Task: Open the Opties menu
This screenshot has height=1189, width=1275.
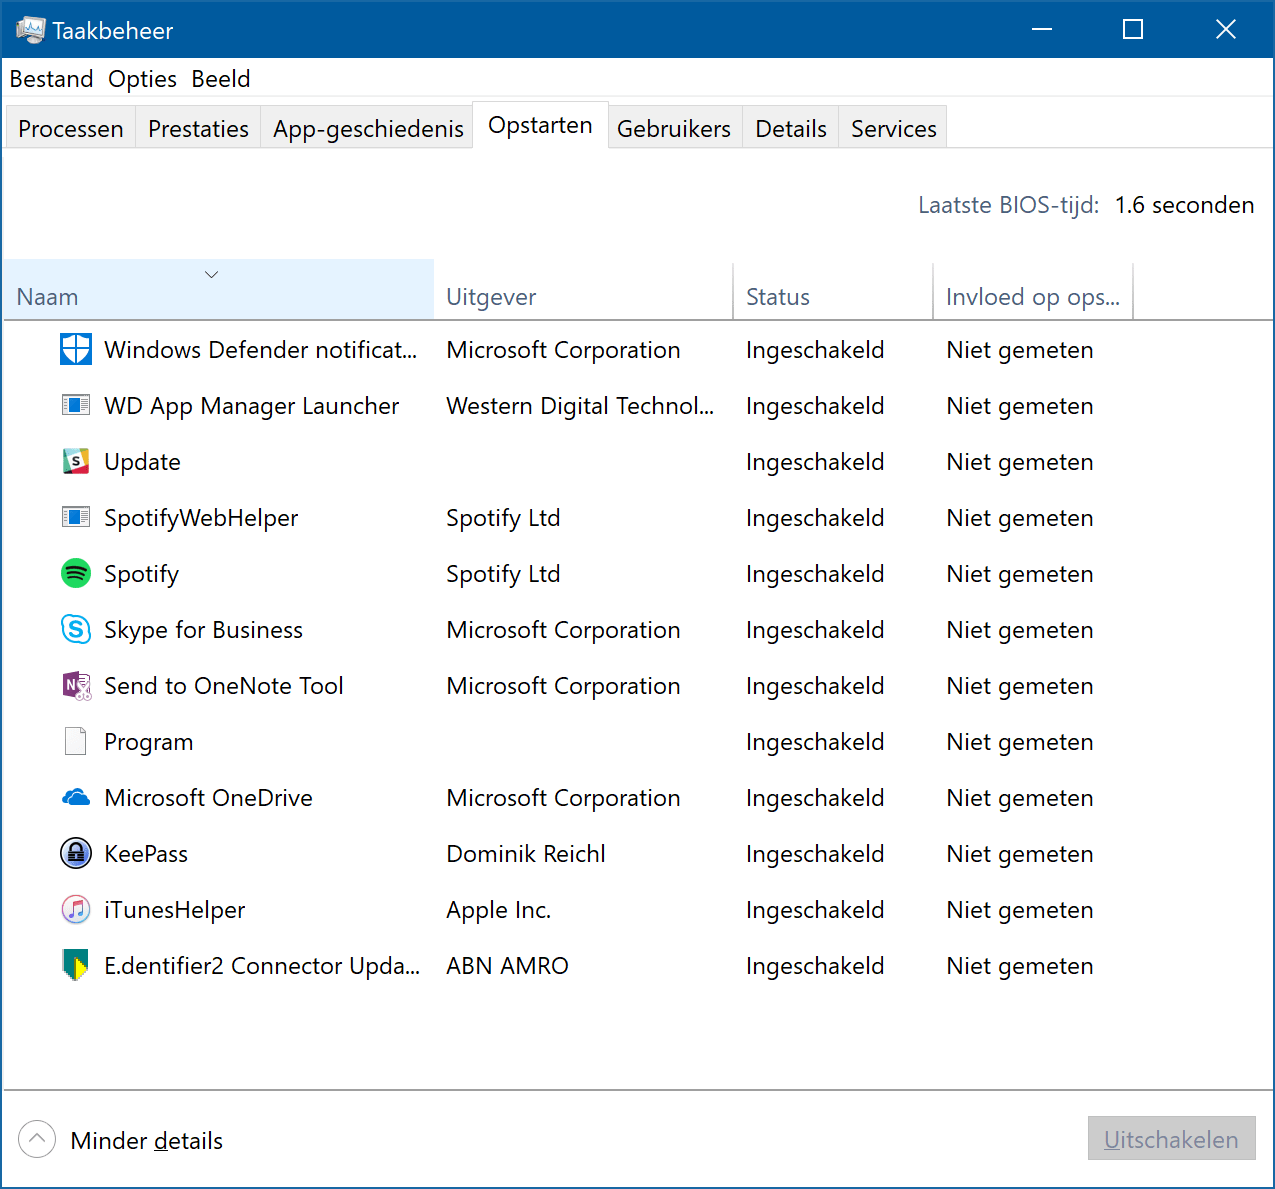Action: 142,79
